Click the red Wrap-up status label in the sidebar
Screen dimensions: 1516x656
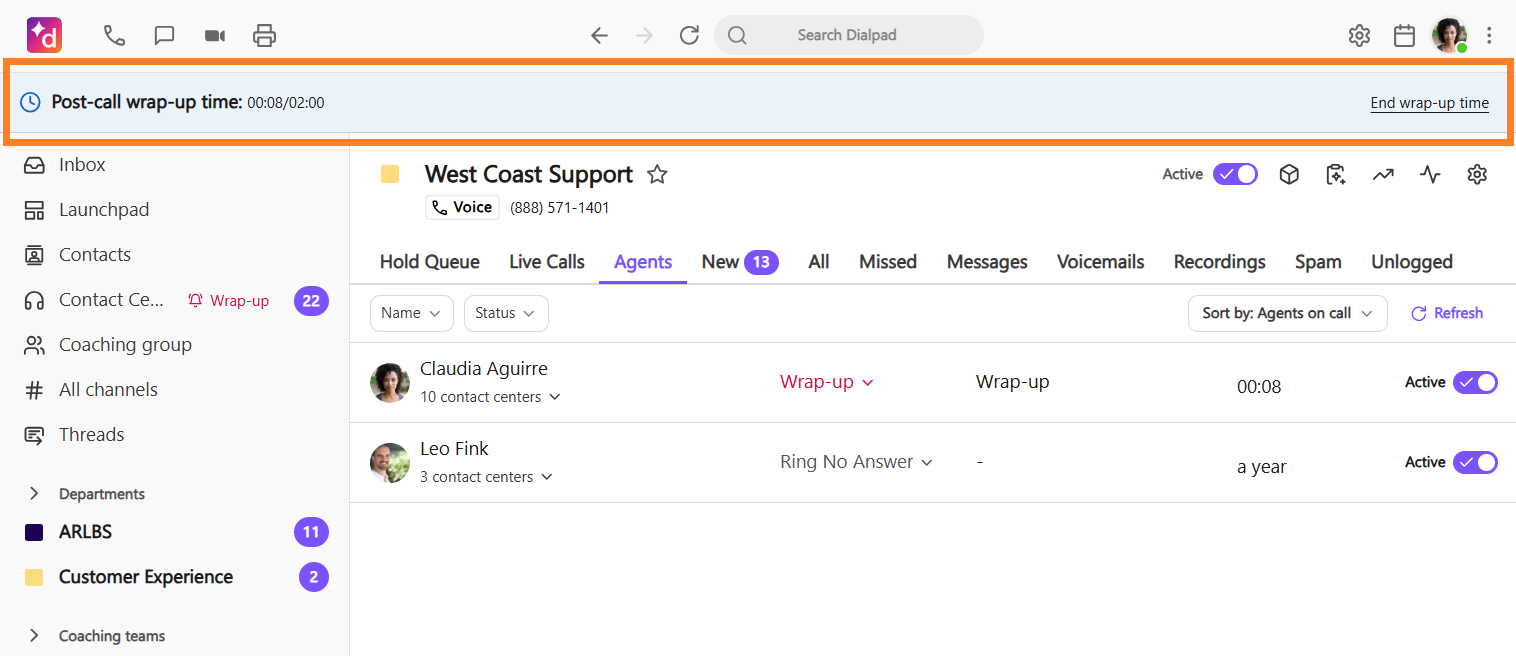tap(229, 301)
